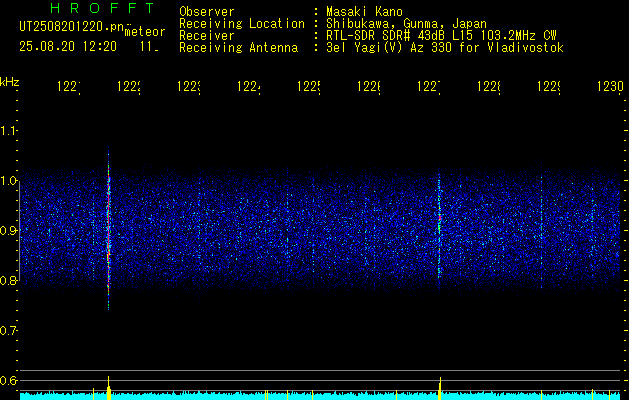Click the HROFFT title text
The width and height of the screenshot is (629, 400).
click(102, 8)
